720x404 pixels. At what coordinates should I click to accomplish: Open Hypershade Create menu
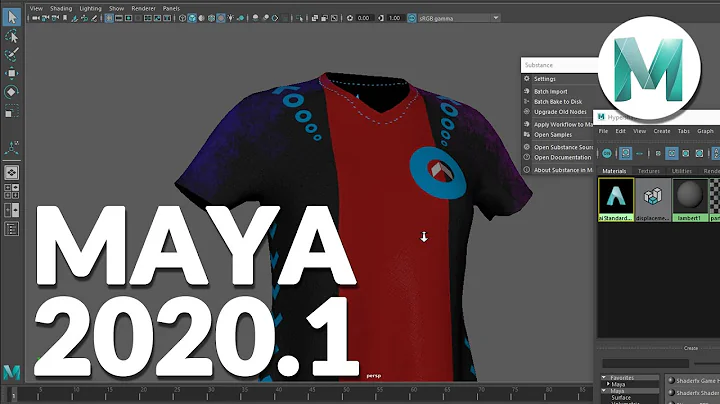(662, 131)
